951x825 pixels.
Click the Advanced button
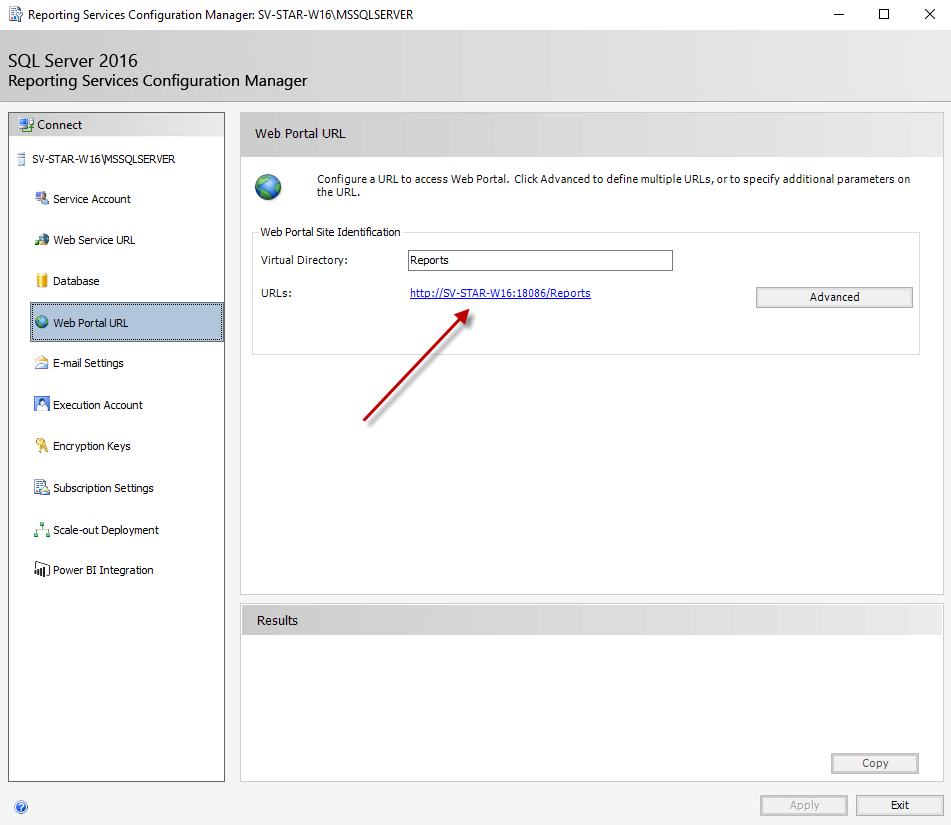834,297
